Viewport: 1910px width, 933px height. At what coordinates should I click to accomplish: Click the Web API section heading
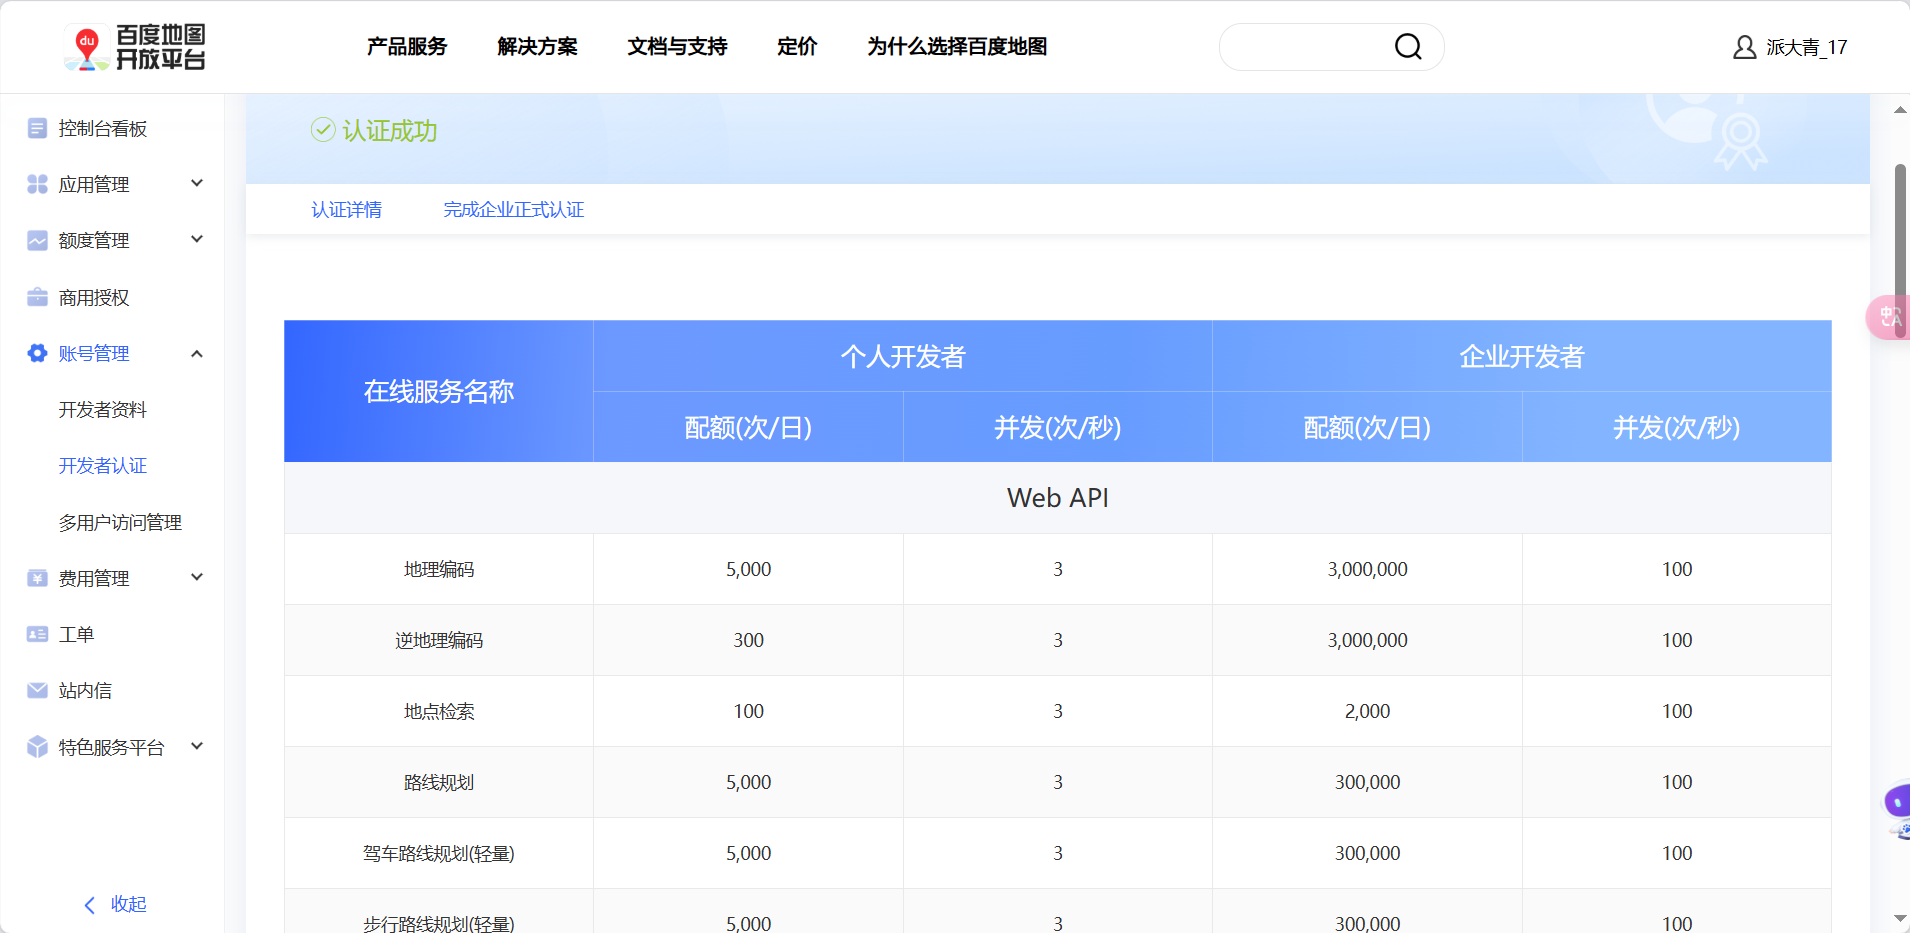(1058, 498)
